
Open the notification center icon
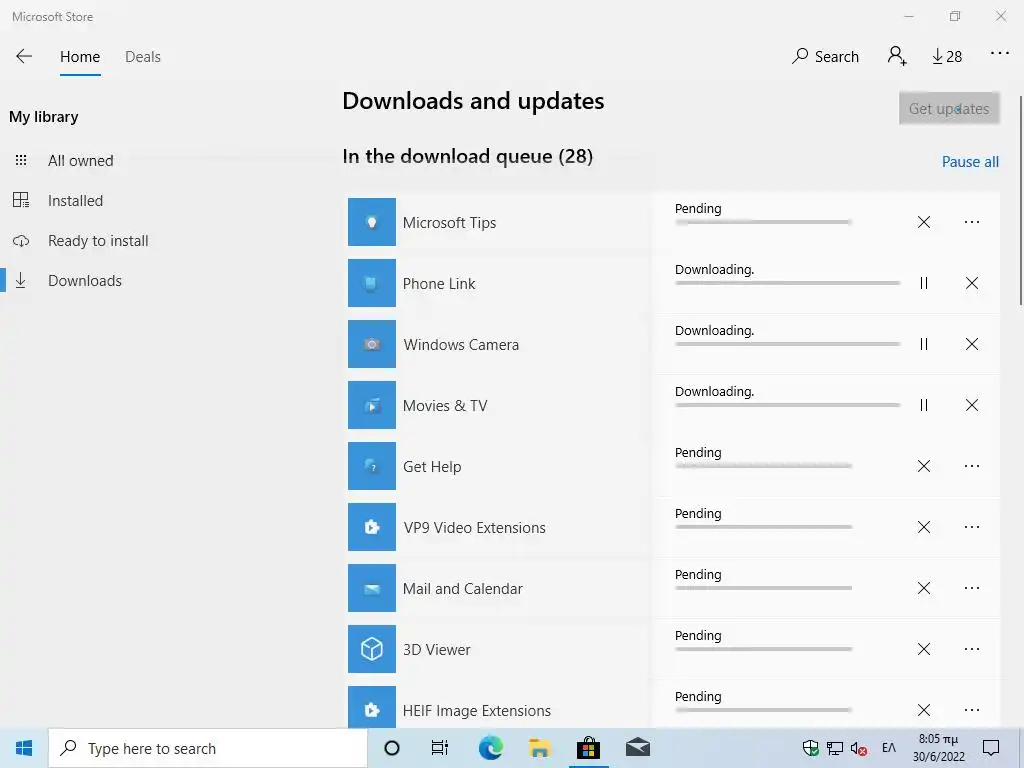(991, 748)
